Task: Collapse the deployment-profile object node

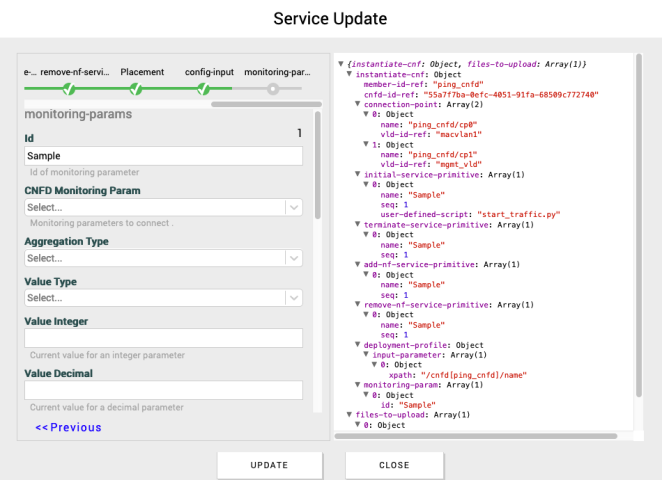Action: (357, 345)
